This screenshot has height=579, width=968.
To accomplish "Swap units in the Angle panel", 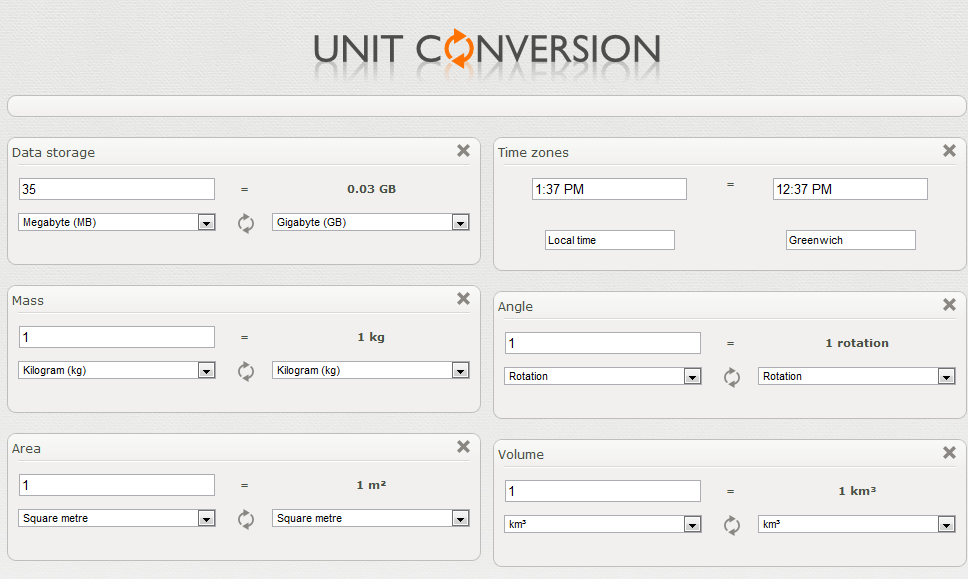I will pos(732,377).
